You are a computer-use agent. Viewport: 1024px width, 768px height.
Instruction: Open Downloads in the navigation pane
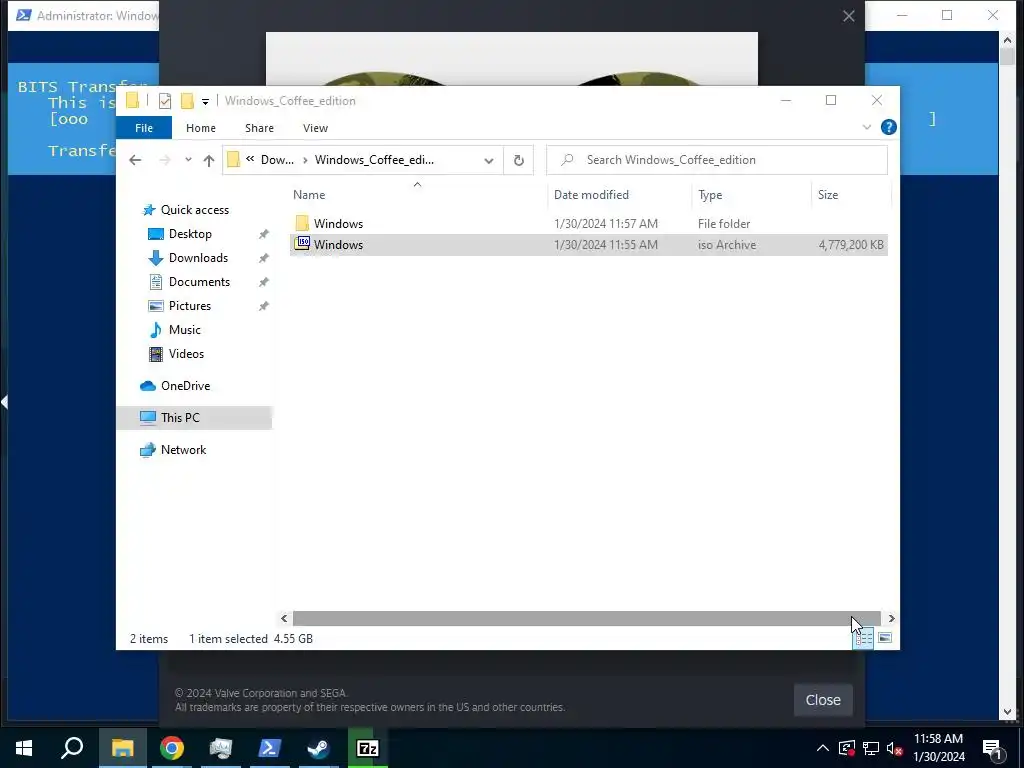coord(198,258)
